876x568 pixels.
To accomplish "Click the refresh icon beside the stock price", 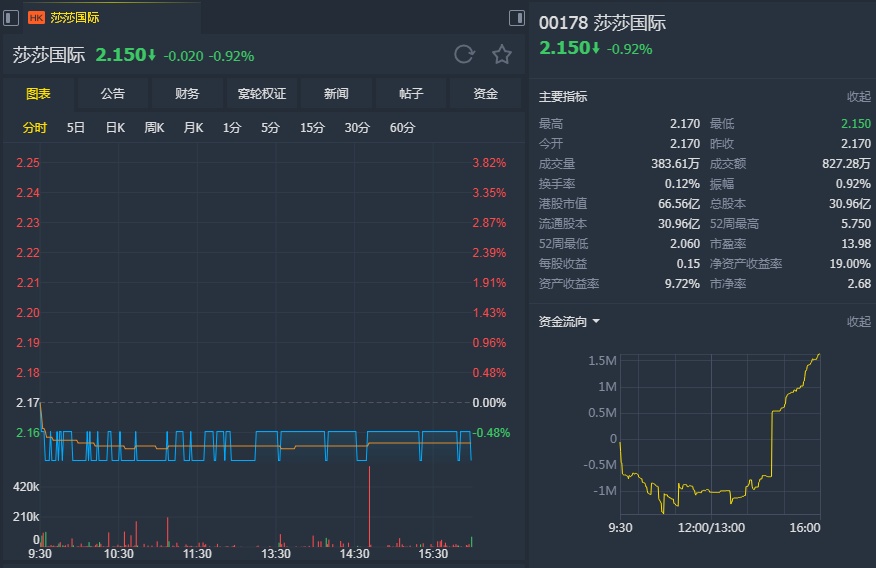I will click(x=464, y=55).
